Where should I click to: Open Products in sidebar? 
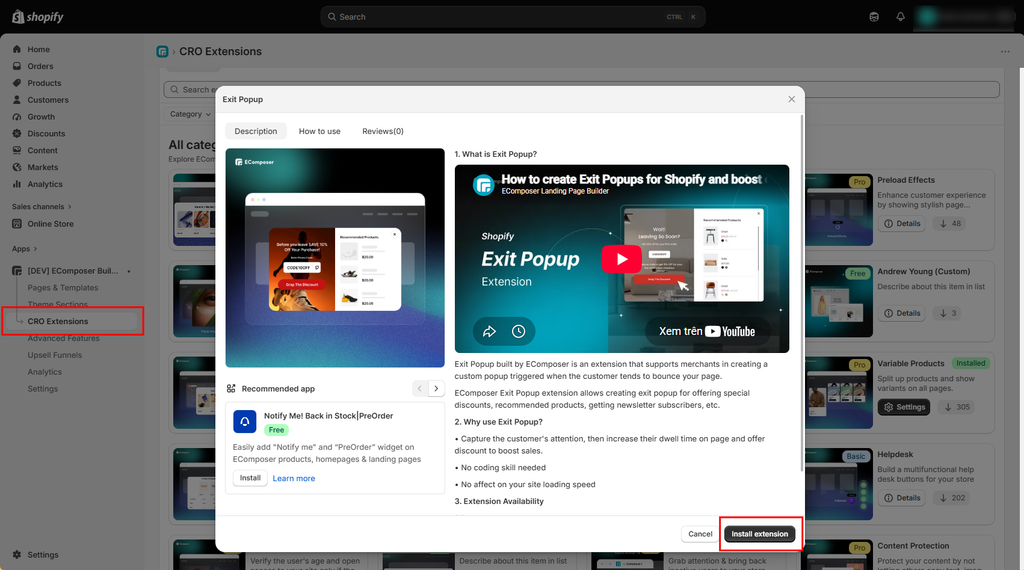click(44, 83)
